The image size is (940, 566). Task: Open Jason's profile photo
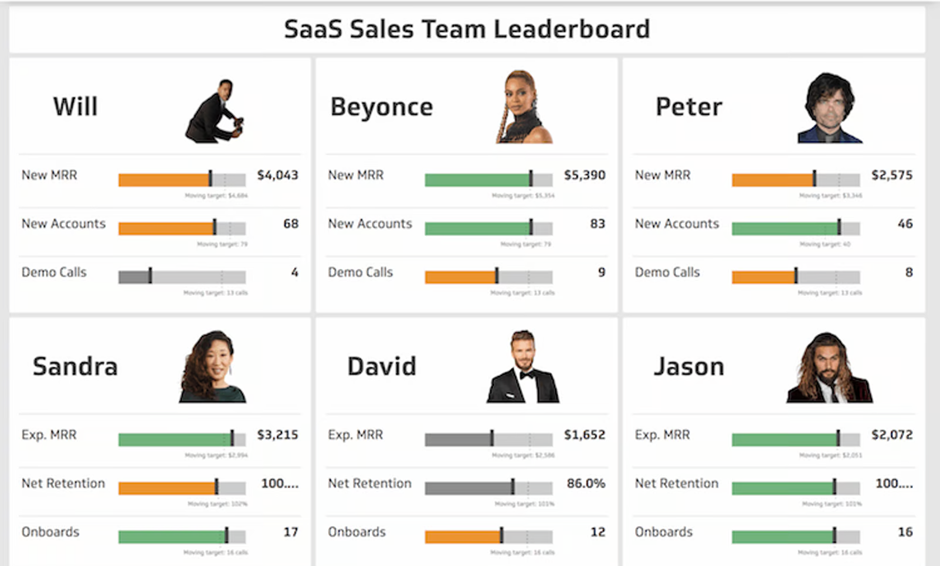[x=828, y=366]
